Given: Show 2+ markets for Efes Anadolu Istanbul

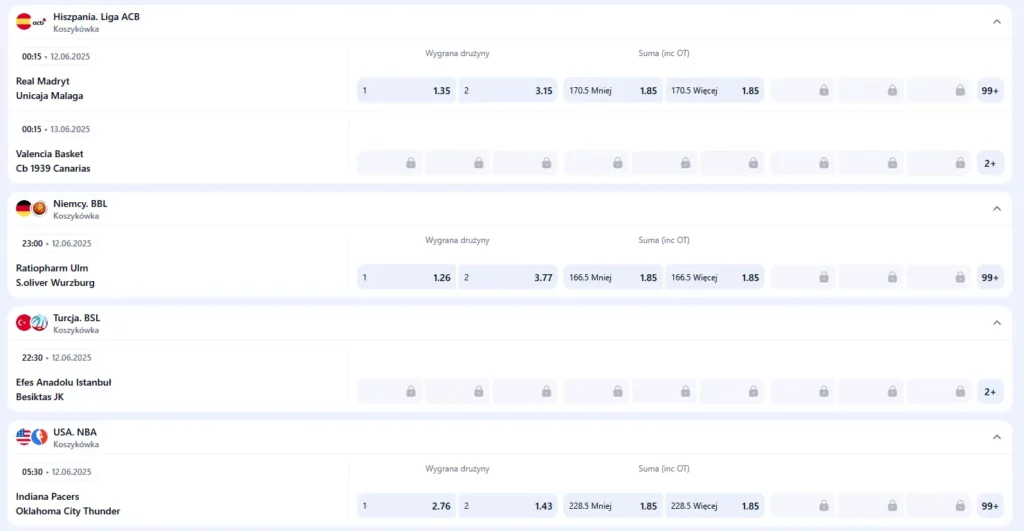Looking at the screenshot, I should [990, 392].
